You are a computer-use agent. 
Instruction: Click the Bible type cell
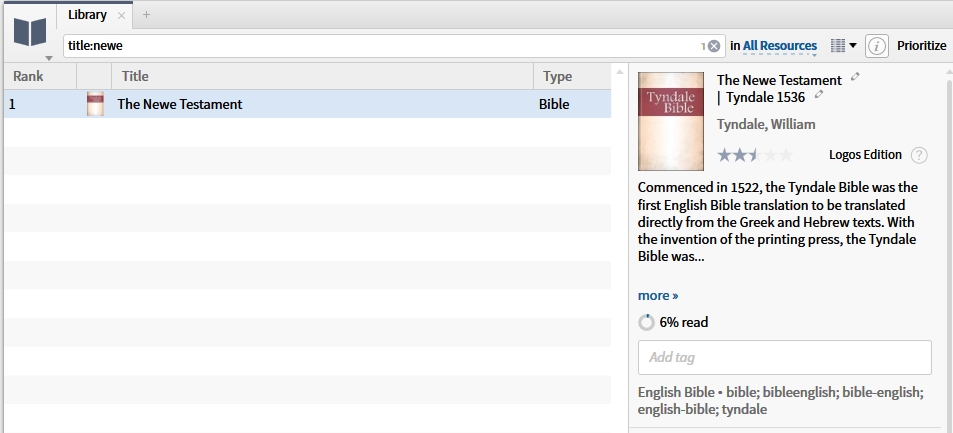(x=554, y=104)
